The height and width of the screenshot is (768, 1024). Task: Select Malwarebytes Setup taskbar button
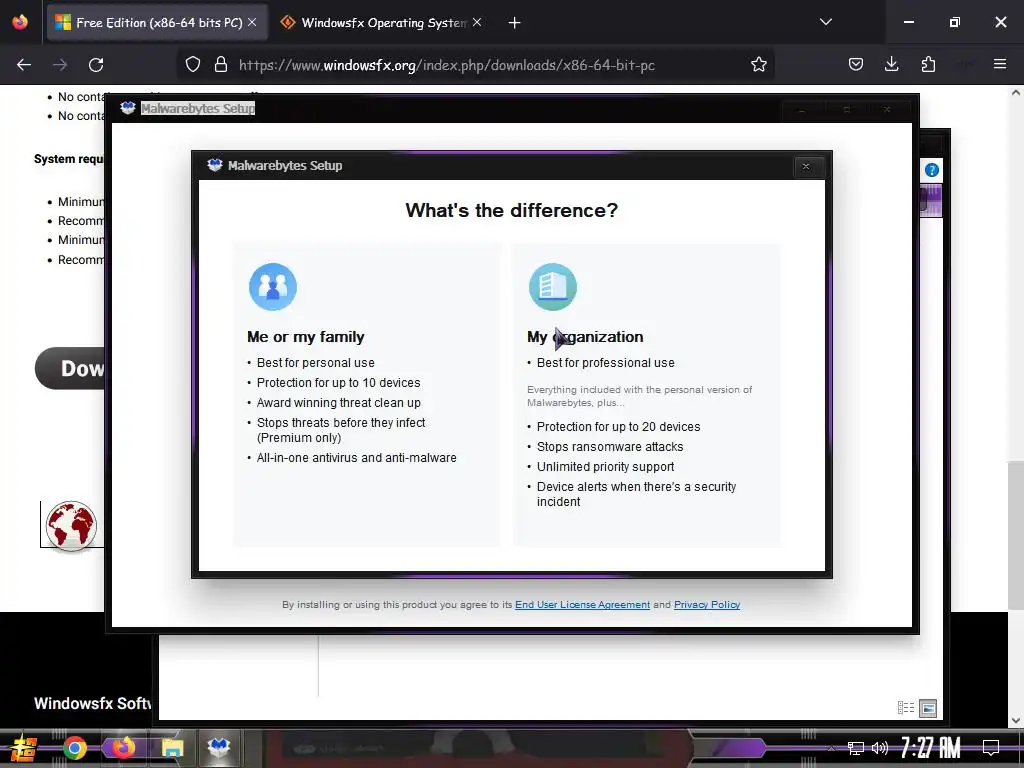point(219,747)
